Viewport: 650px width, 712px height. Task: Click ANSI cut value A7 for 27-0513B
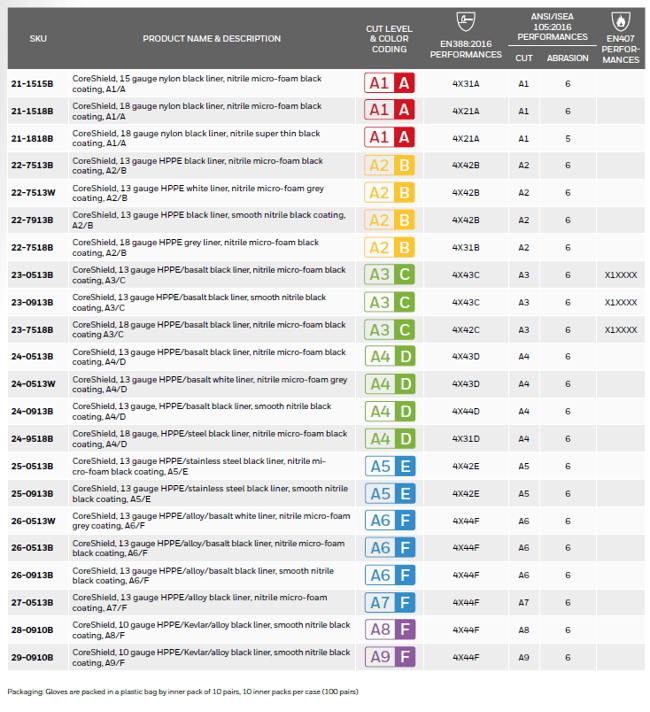point(524,603)
